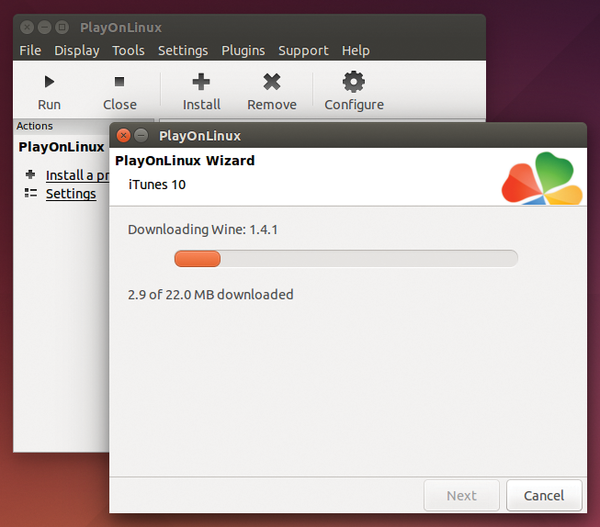This screenshot has width=600, height=527.
Task: Click the list icon beside sidebar Settings
Action: [30, 193]
